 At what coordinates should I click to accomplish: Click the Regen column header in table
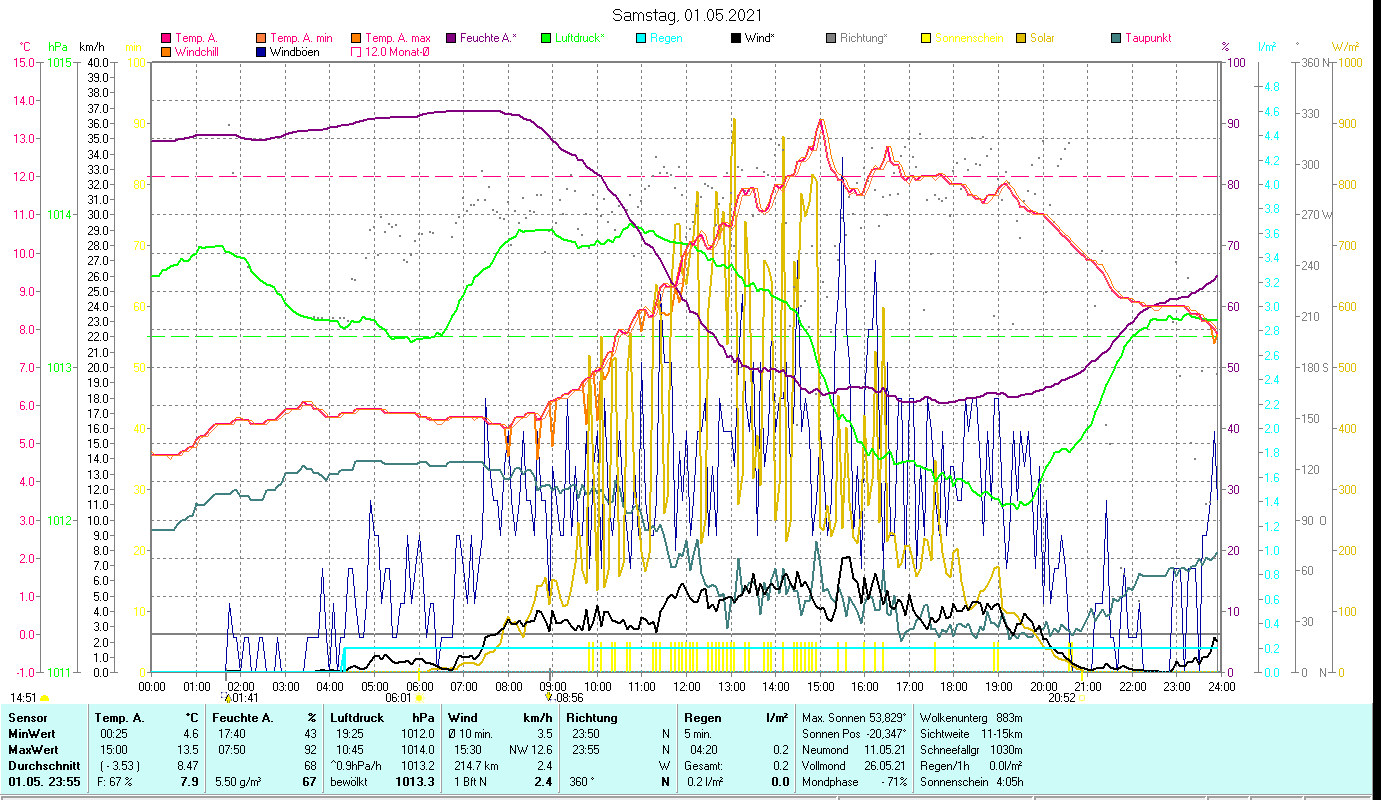coord(702,717)
